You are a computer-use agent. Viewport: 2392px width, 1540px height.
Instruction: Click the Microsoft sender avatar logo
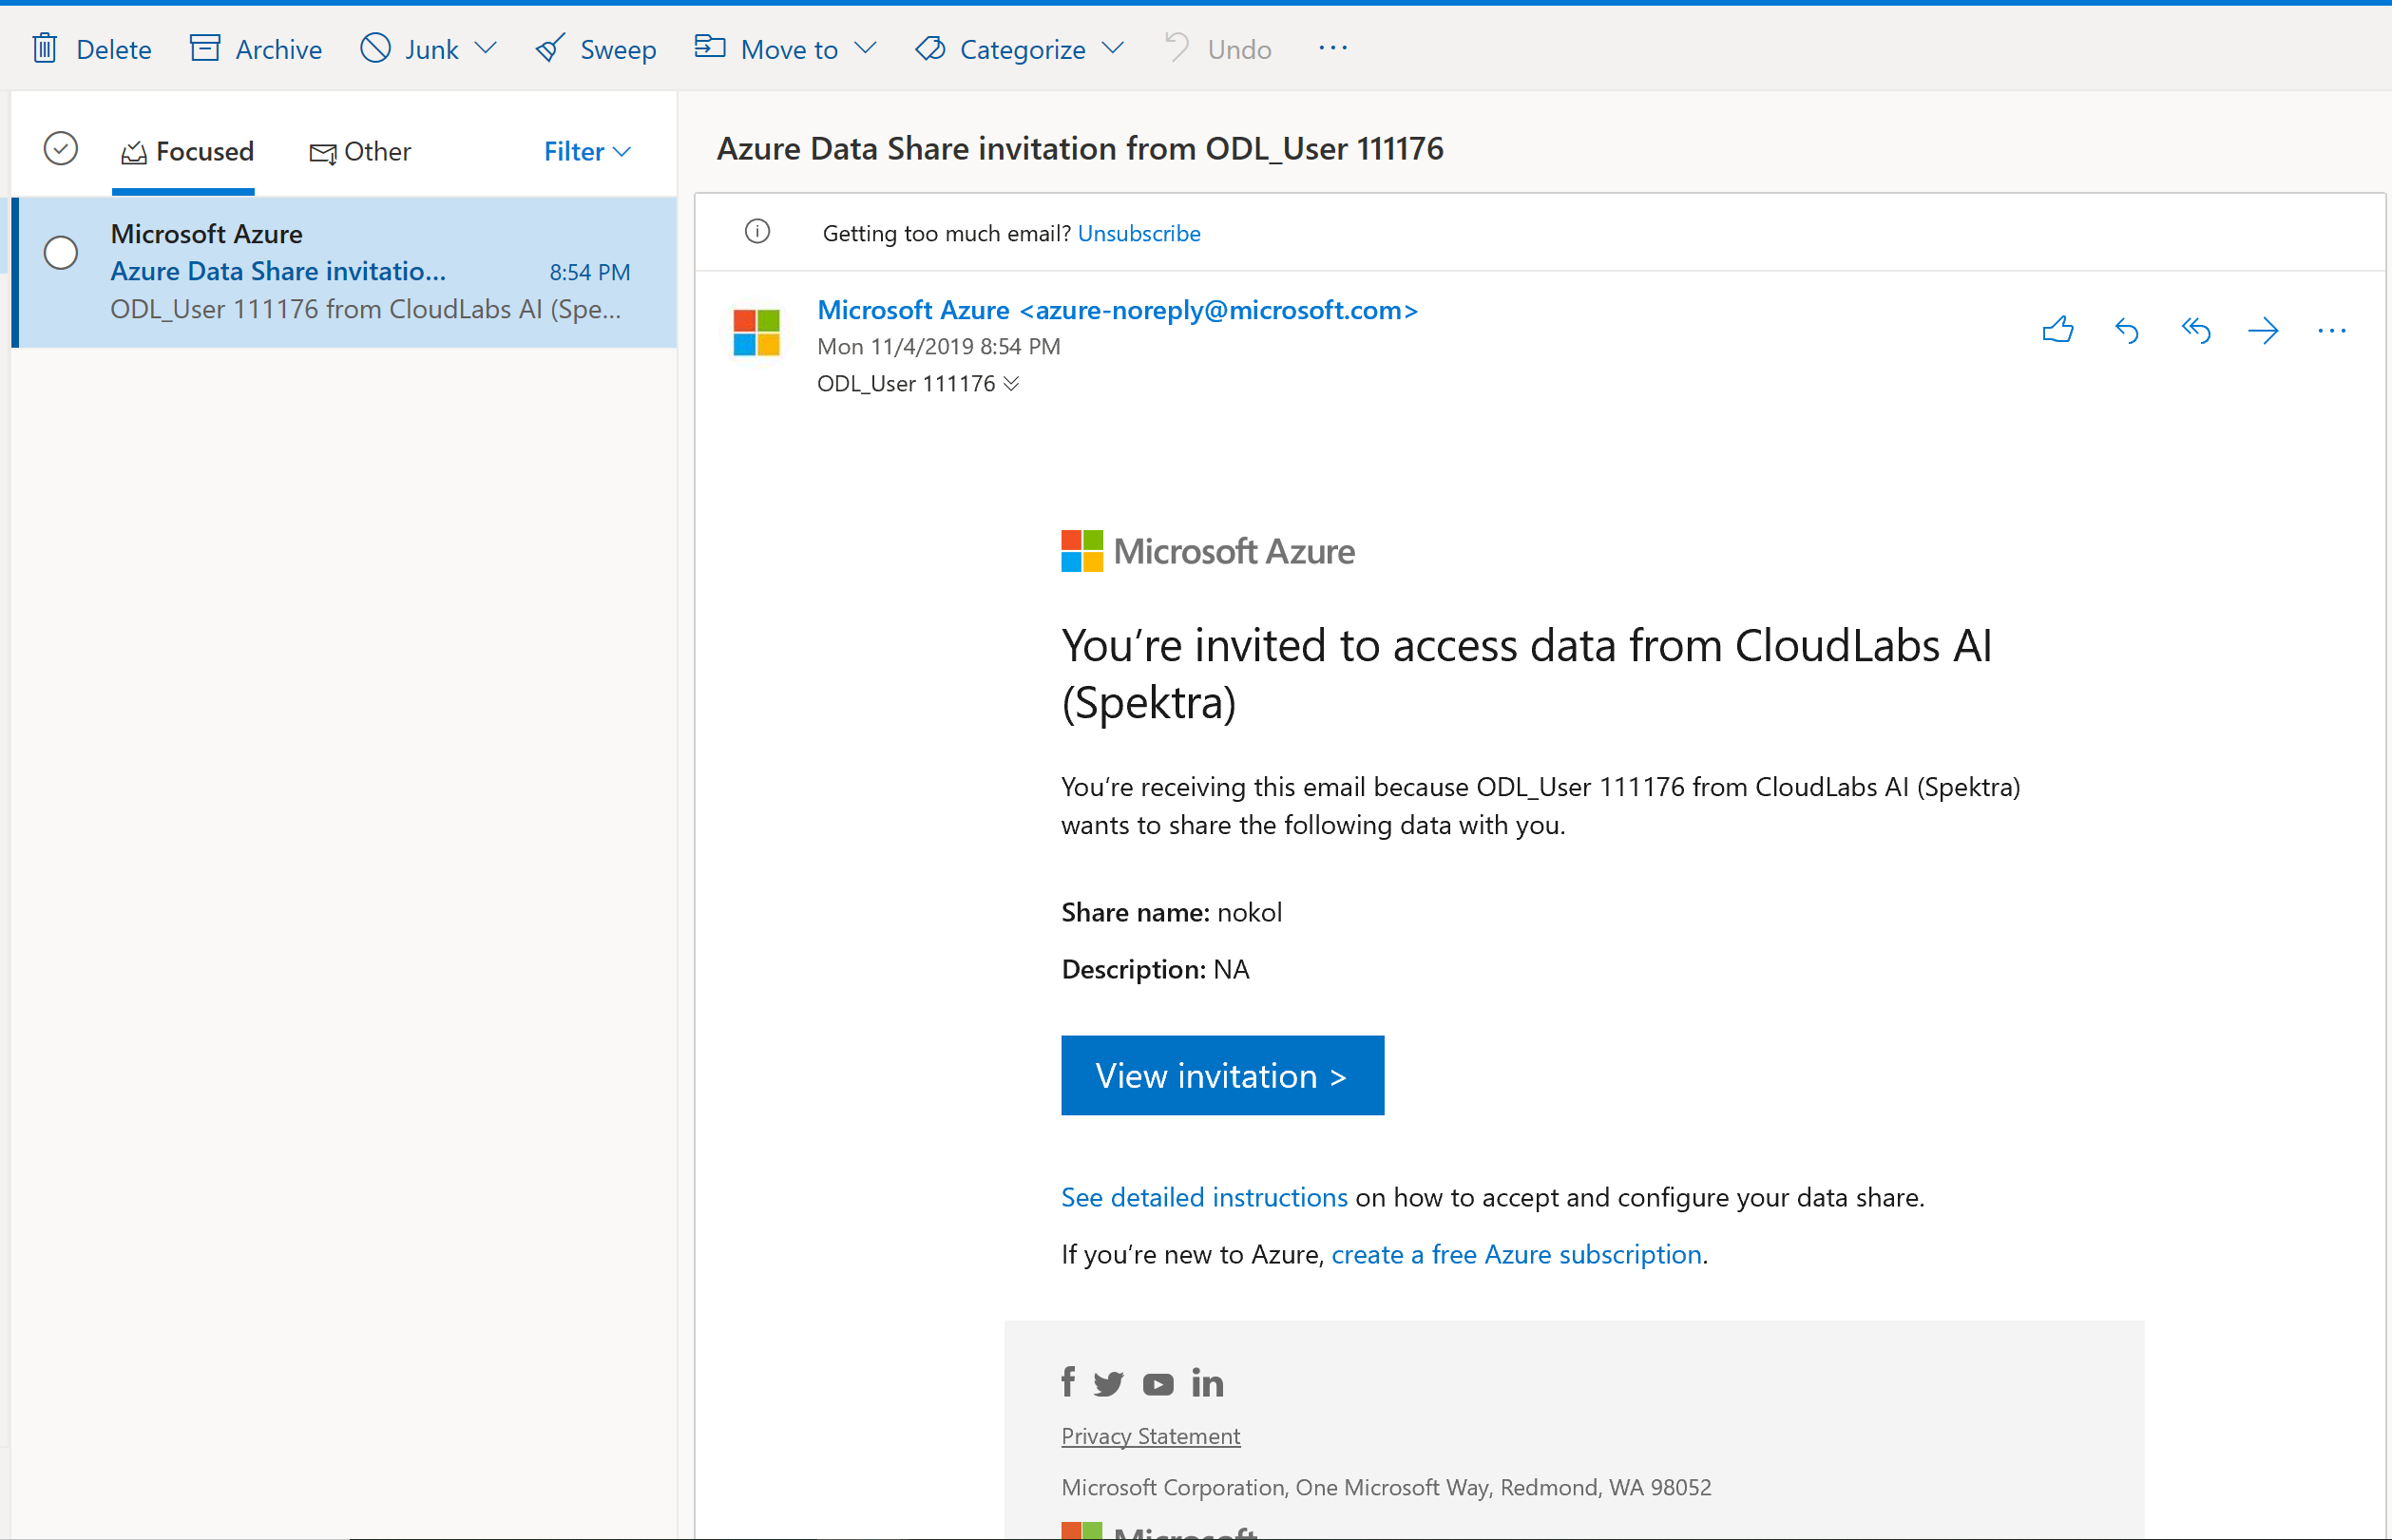point(757,333)
